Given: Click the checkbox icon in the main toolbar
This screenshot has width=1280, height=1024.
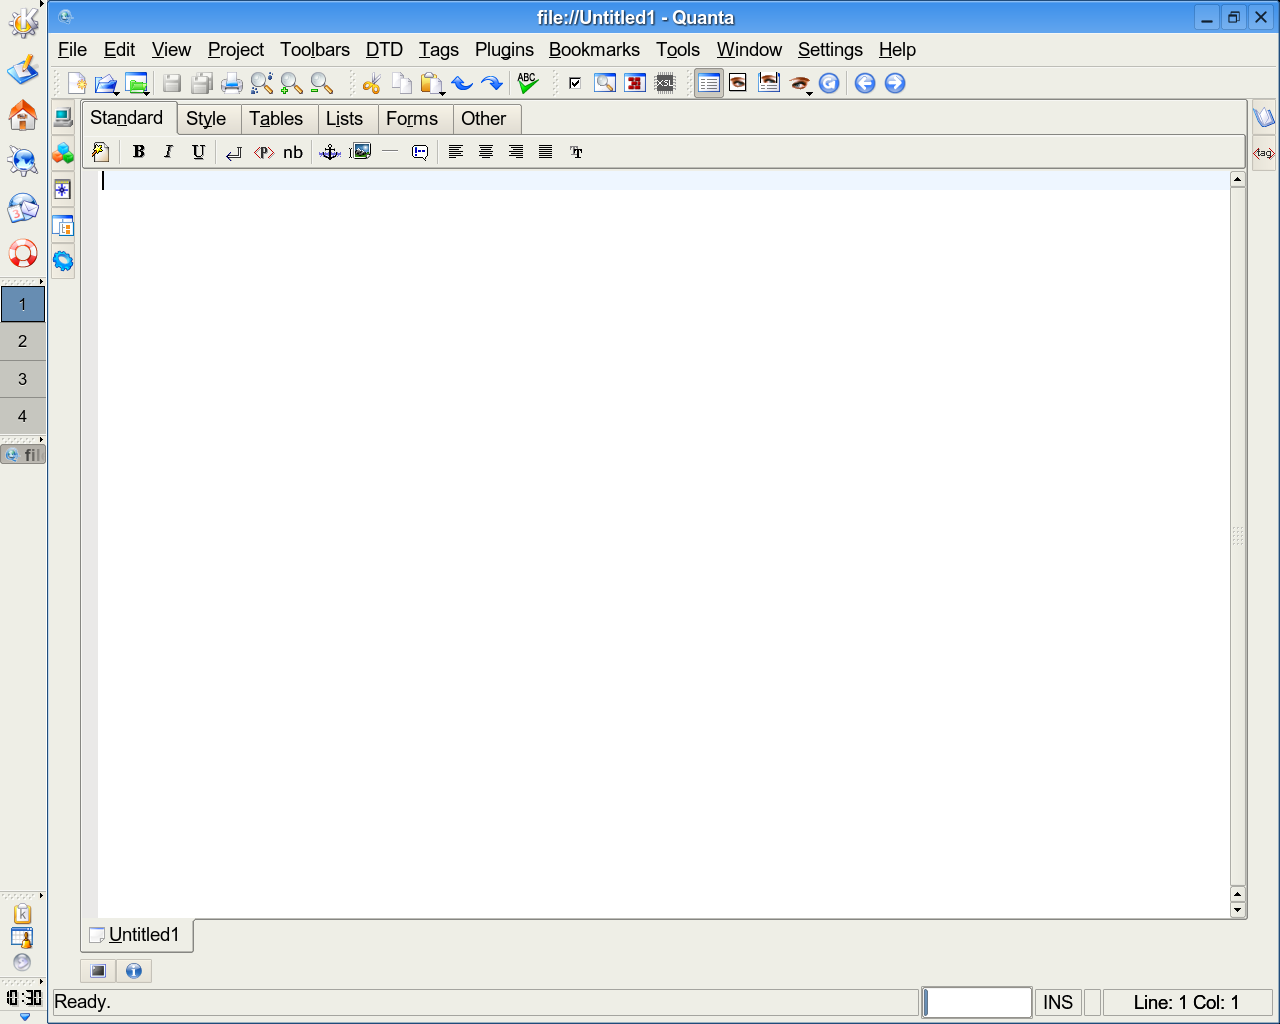Looking at the screenshot, I should pyautogui.click(x=575, y=83).
